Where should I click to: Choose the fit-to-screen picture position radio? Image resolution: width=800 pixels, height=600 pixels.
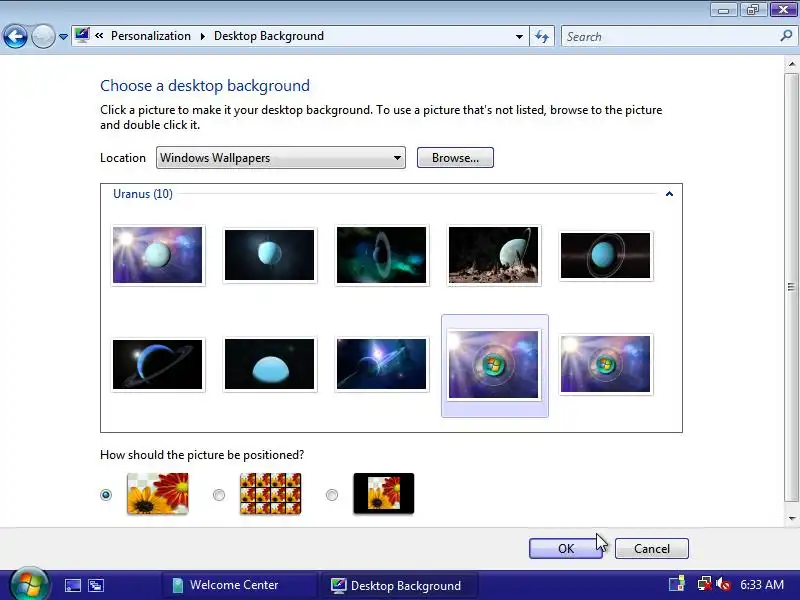(106, 495)
